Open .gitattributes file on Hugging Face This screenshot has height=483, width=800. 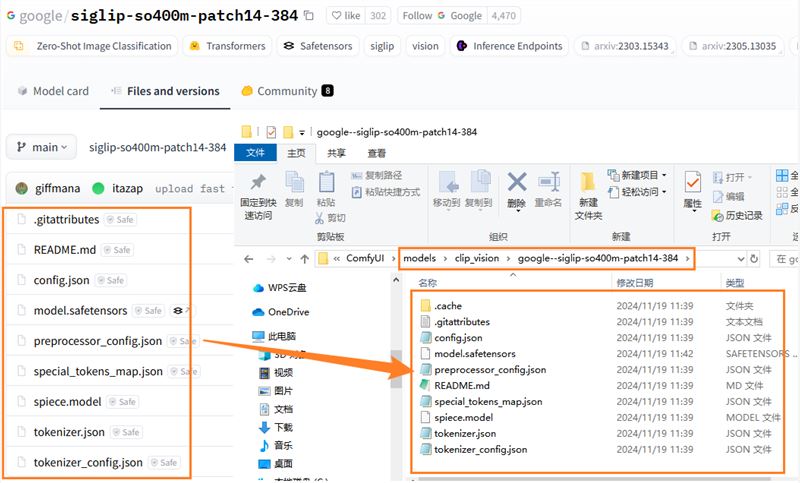click(x=66, y=219)
